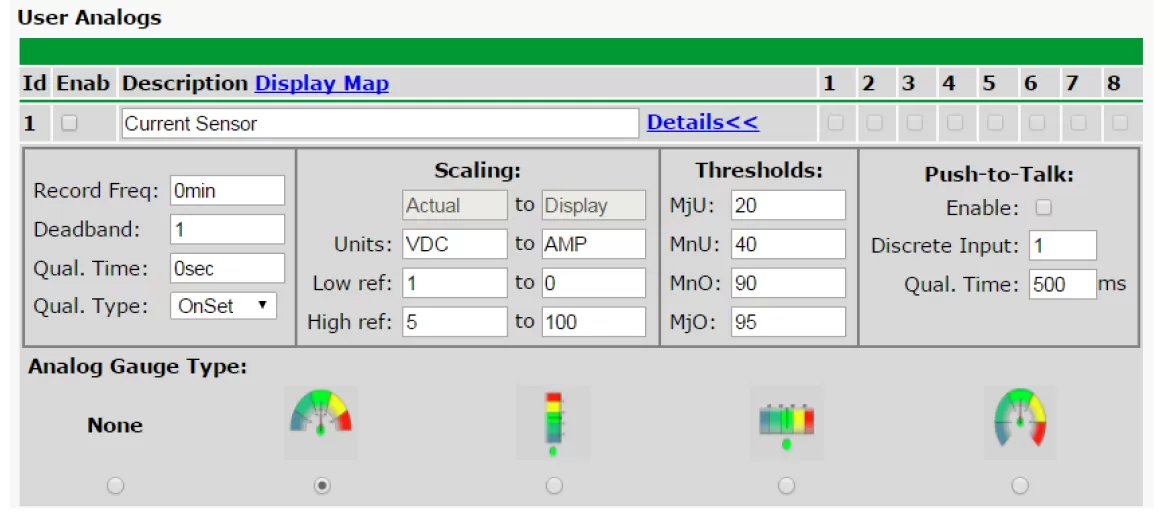
Task: Collapse the Details<< section
Action: coord(702,123)
